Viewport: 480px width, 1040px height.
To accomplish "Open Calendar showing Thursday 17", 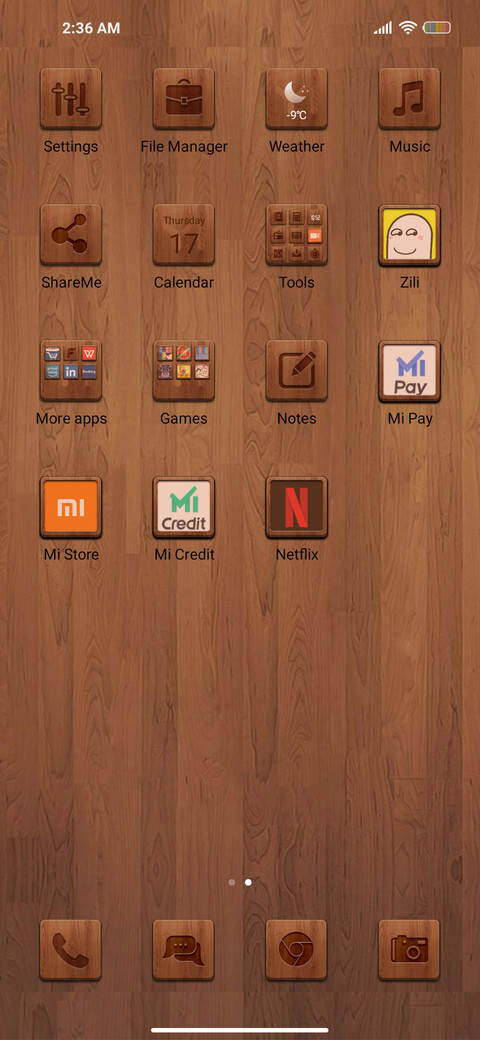I will pos(184,235).
